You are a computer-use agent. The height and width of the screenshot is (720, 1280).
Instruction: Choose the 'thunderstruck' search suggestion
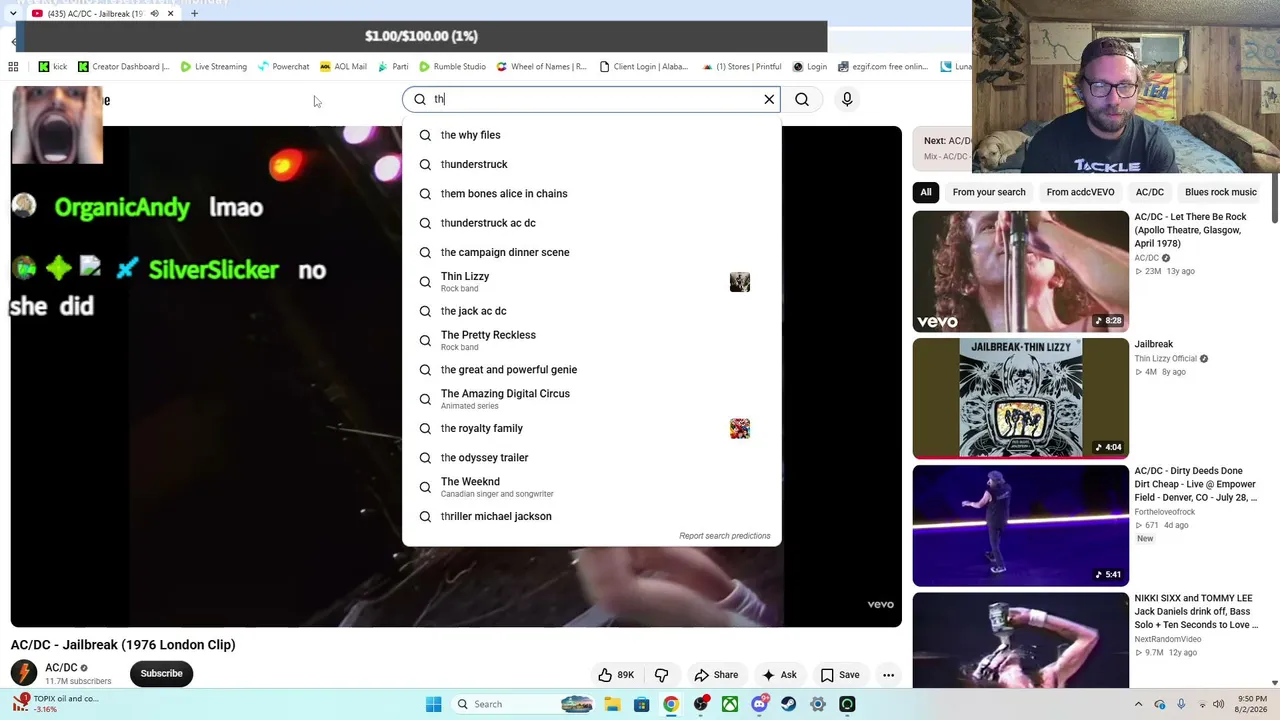591,164
